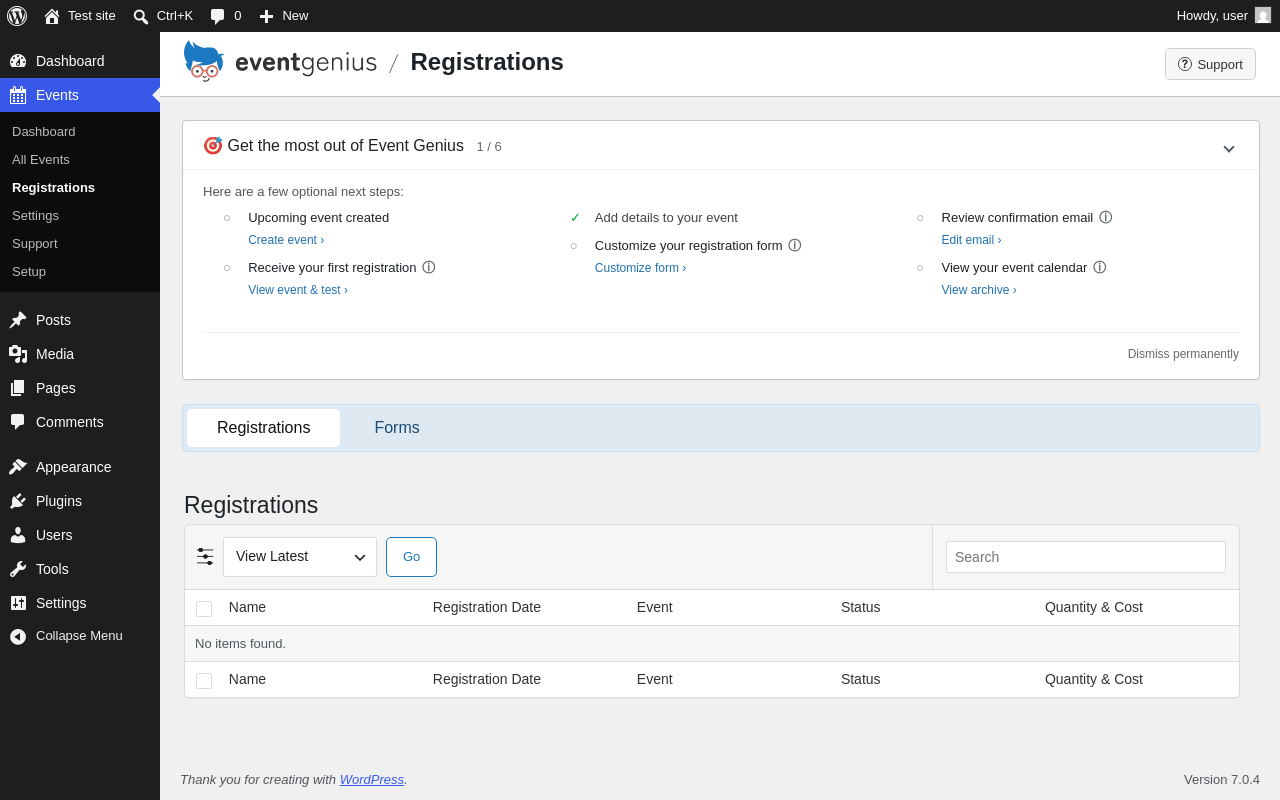Tick the select-all checkbox in table header

tap(204, 608)
